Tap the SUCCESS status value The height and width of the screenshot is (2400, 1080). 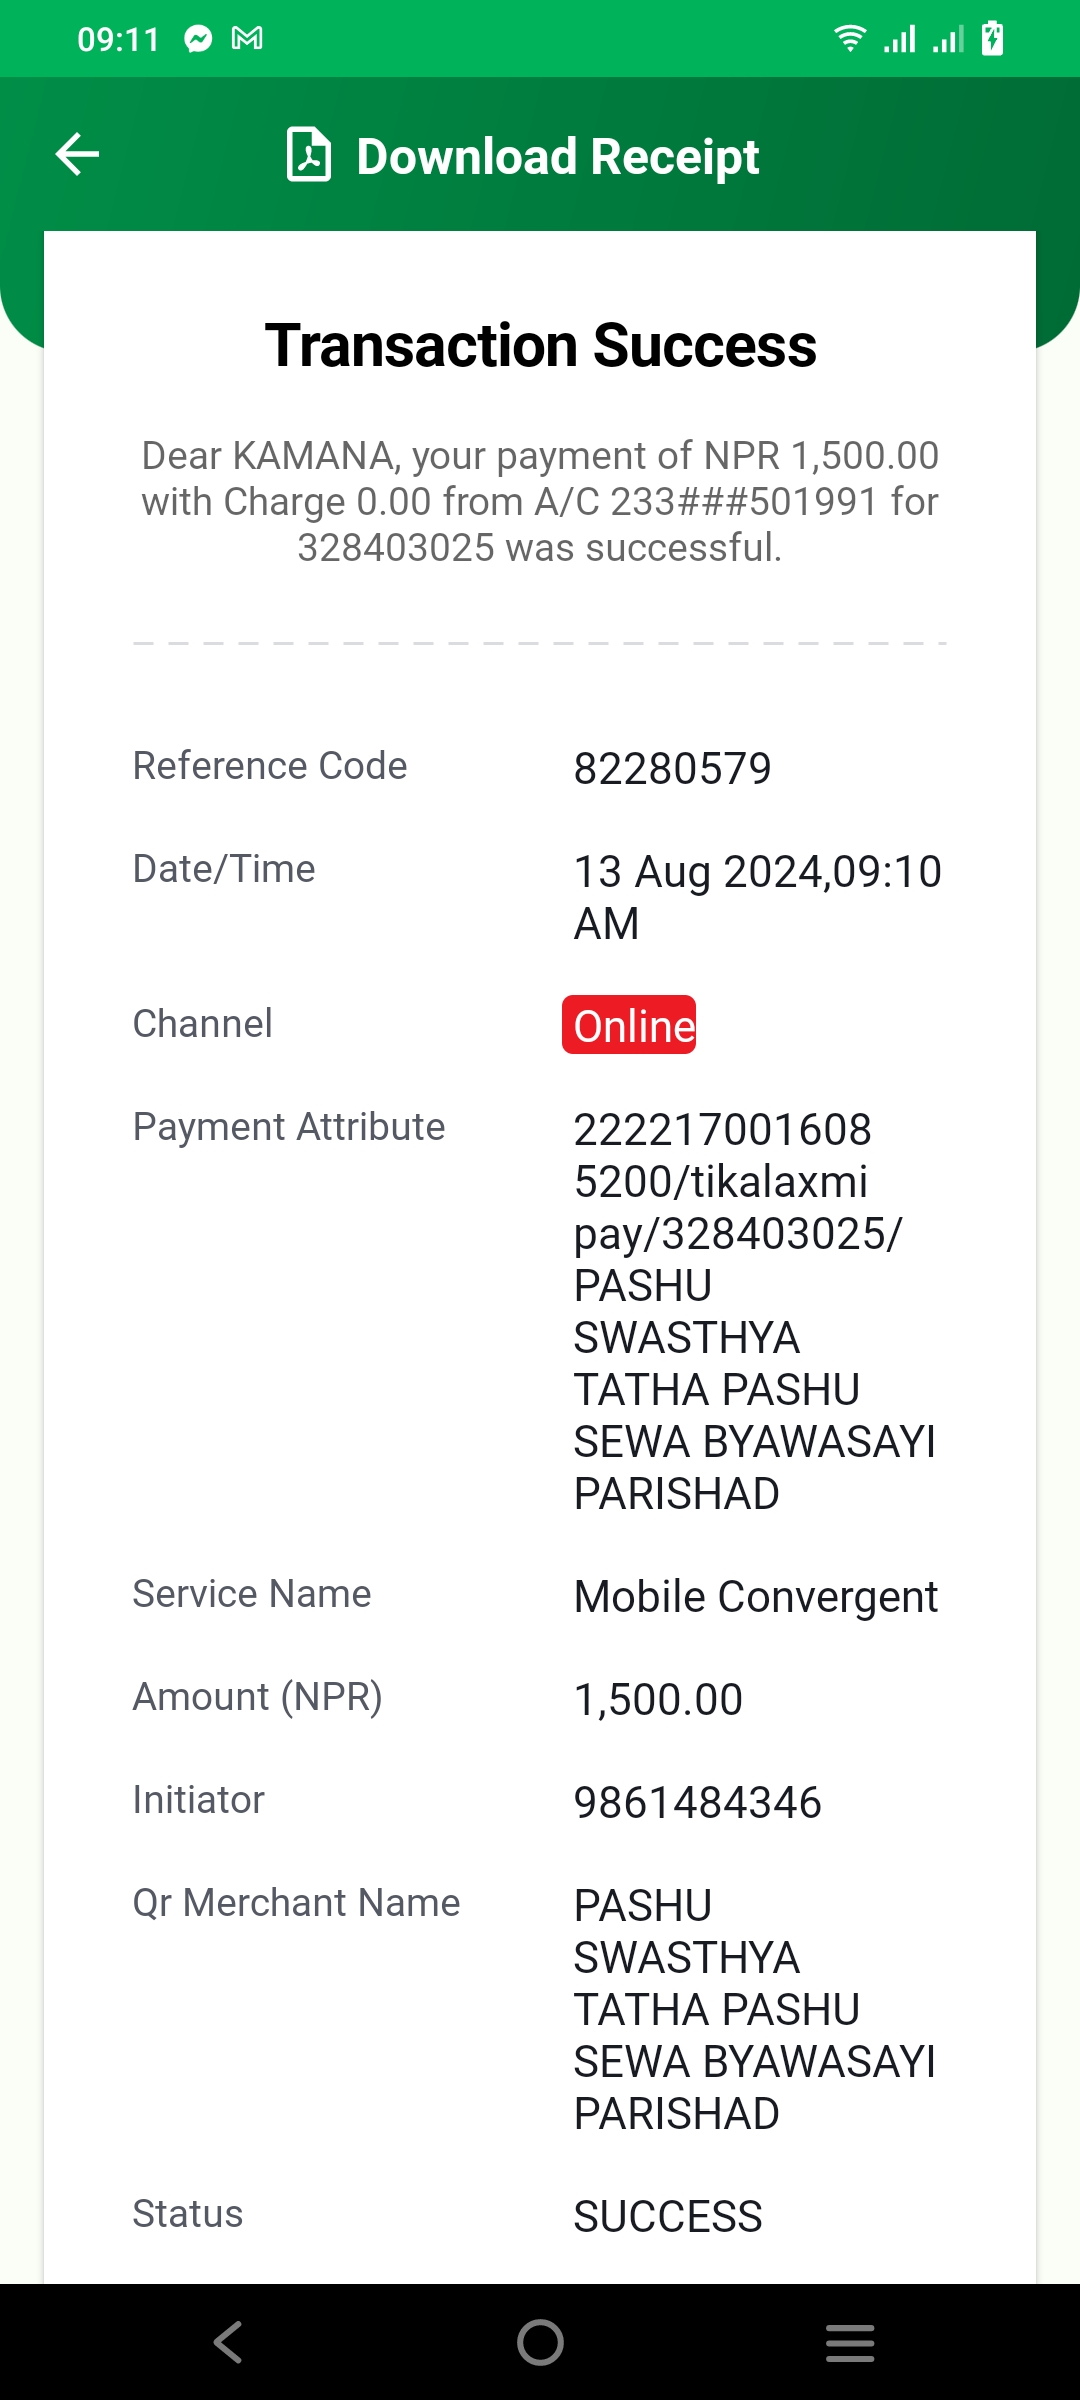[668, 2217]
